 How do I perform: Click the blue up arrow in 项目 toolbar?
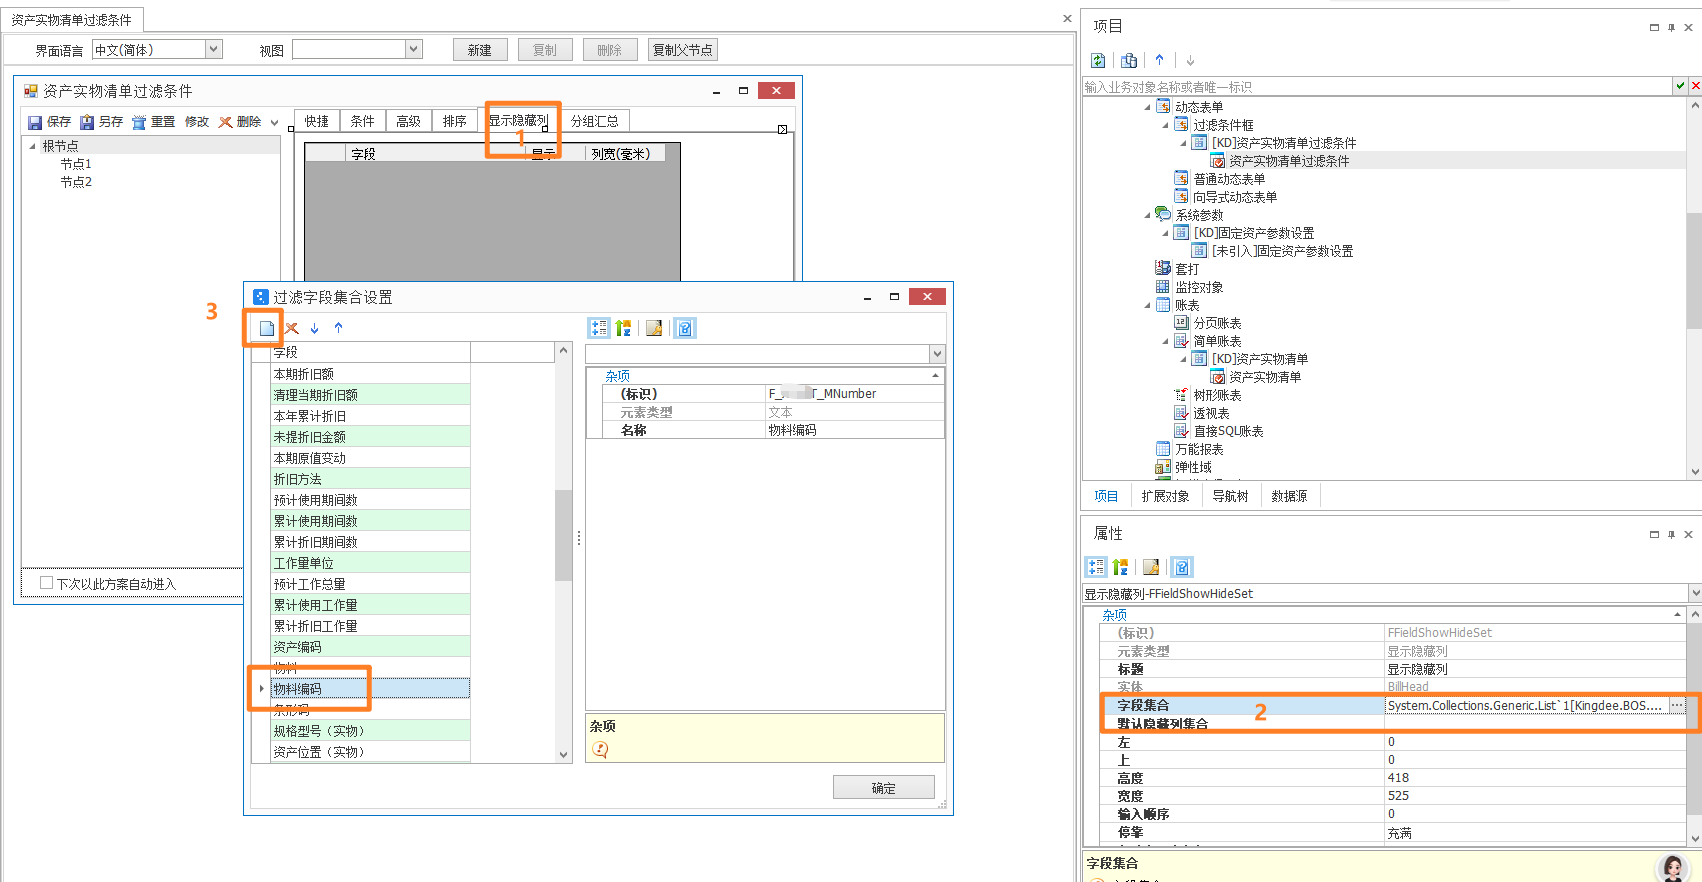(1159, 60)
